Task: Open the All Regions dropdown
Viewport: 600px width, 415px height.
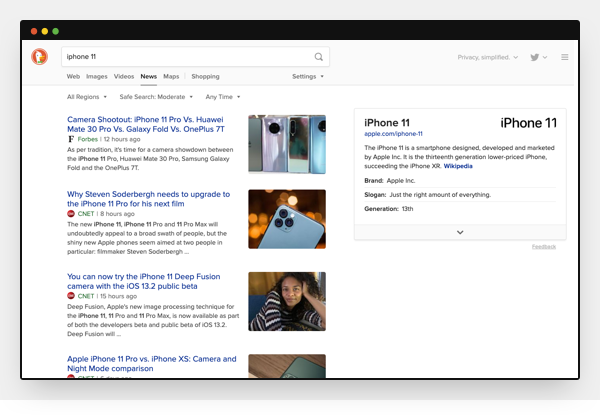Action: [86, 97]
